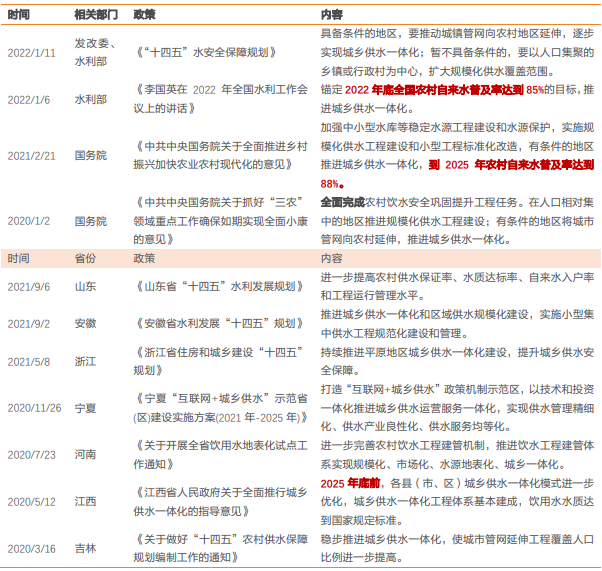Screen dimensions: 602x571
Task: Click policy about "三农"领域重点工作
Action: [221, 221]
